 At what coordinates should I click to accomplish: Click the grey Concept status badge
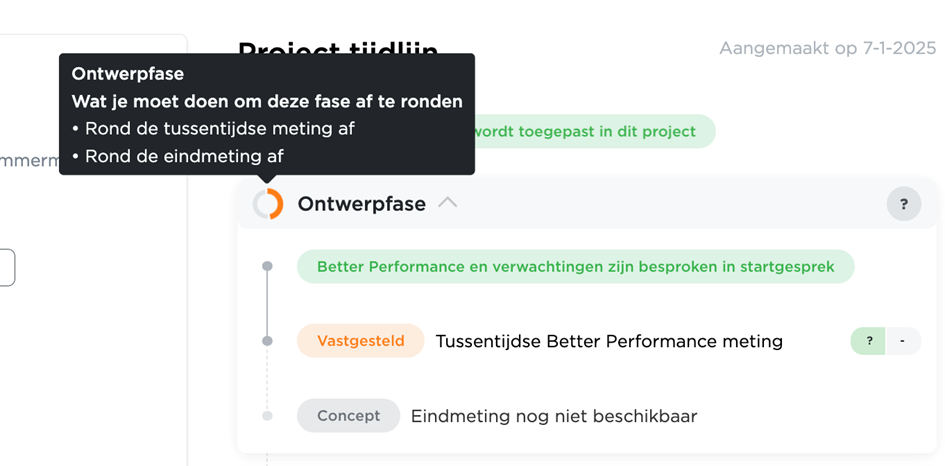point(348,415)
